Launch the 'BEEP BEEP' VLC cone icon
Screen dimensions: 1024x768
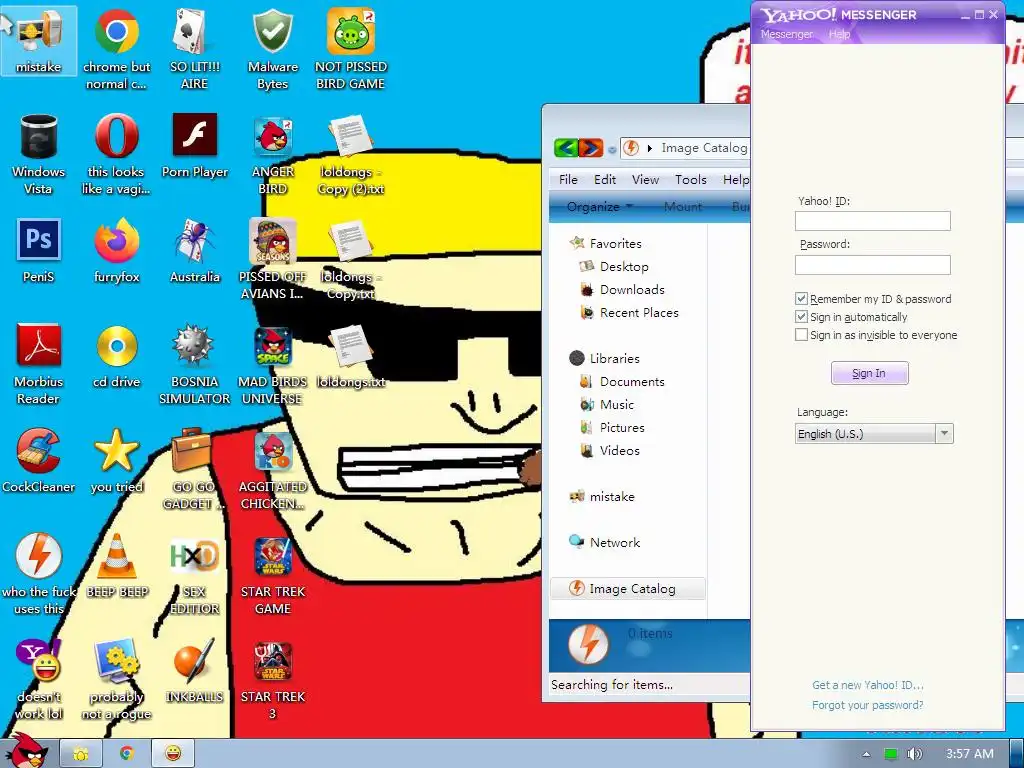pyautogui.click(x=117, y=566)
